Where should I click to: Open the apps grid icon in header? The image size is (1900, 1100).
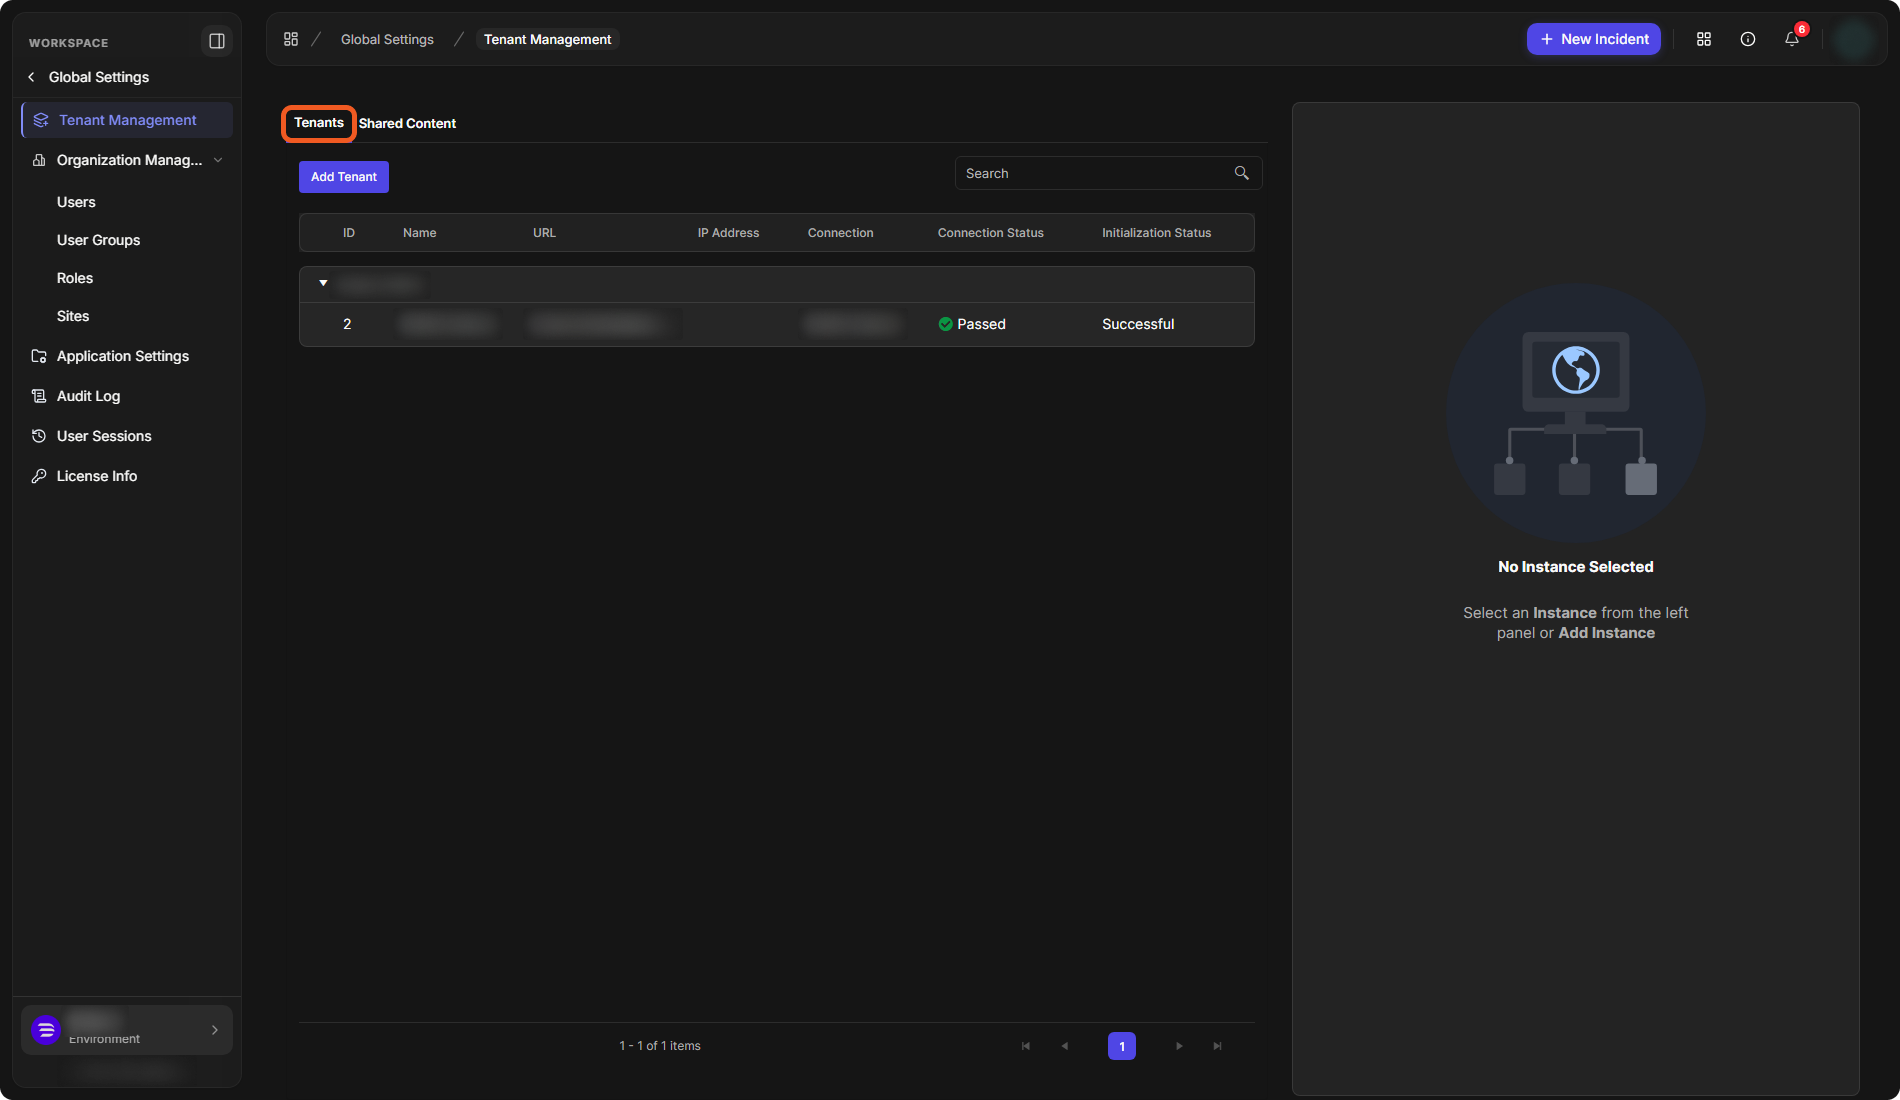pyautogui.click(x=1704, y=39)
